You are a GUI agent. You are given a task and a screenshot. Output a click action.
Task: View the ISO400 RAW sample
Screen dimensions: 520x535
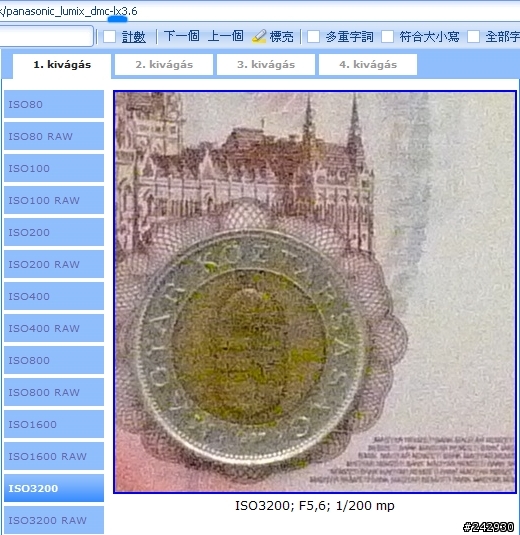coord(54,328)
